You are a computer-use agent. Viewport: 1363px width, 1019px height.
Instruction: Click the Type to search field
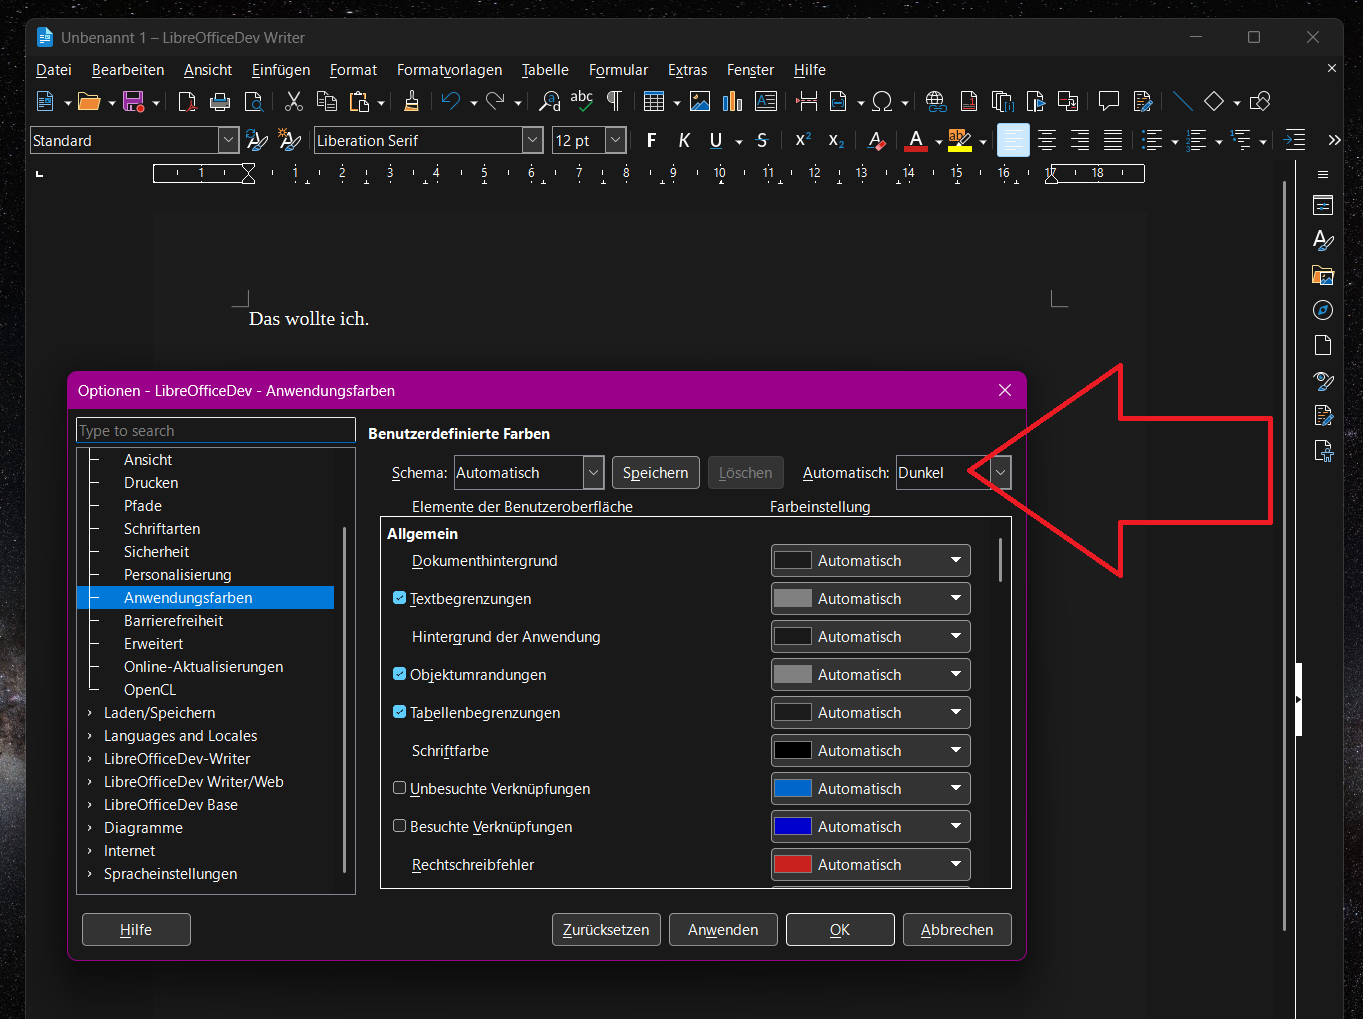[216, 430]
